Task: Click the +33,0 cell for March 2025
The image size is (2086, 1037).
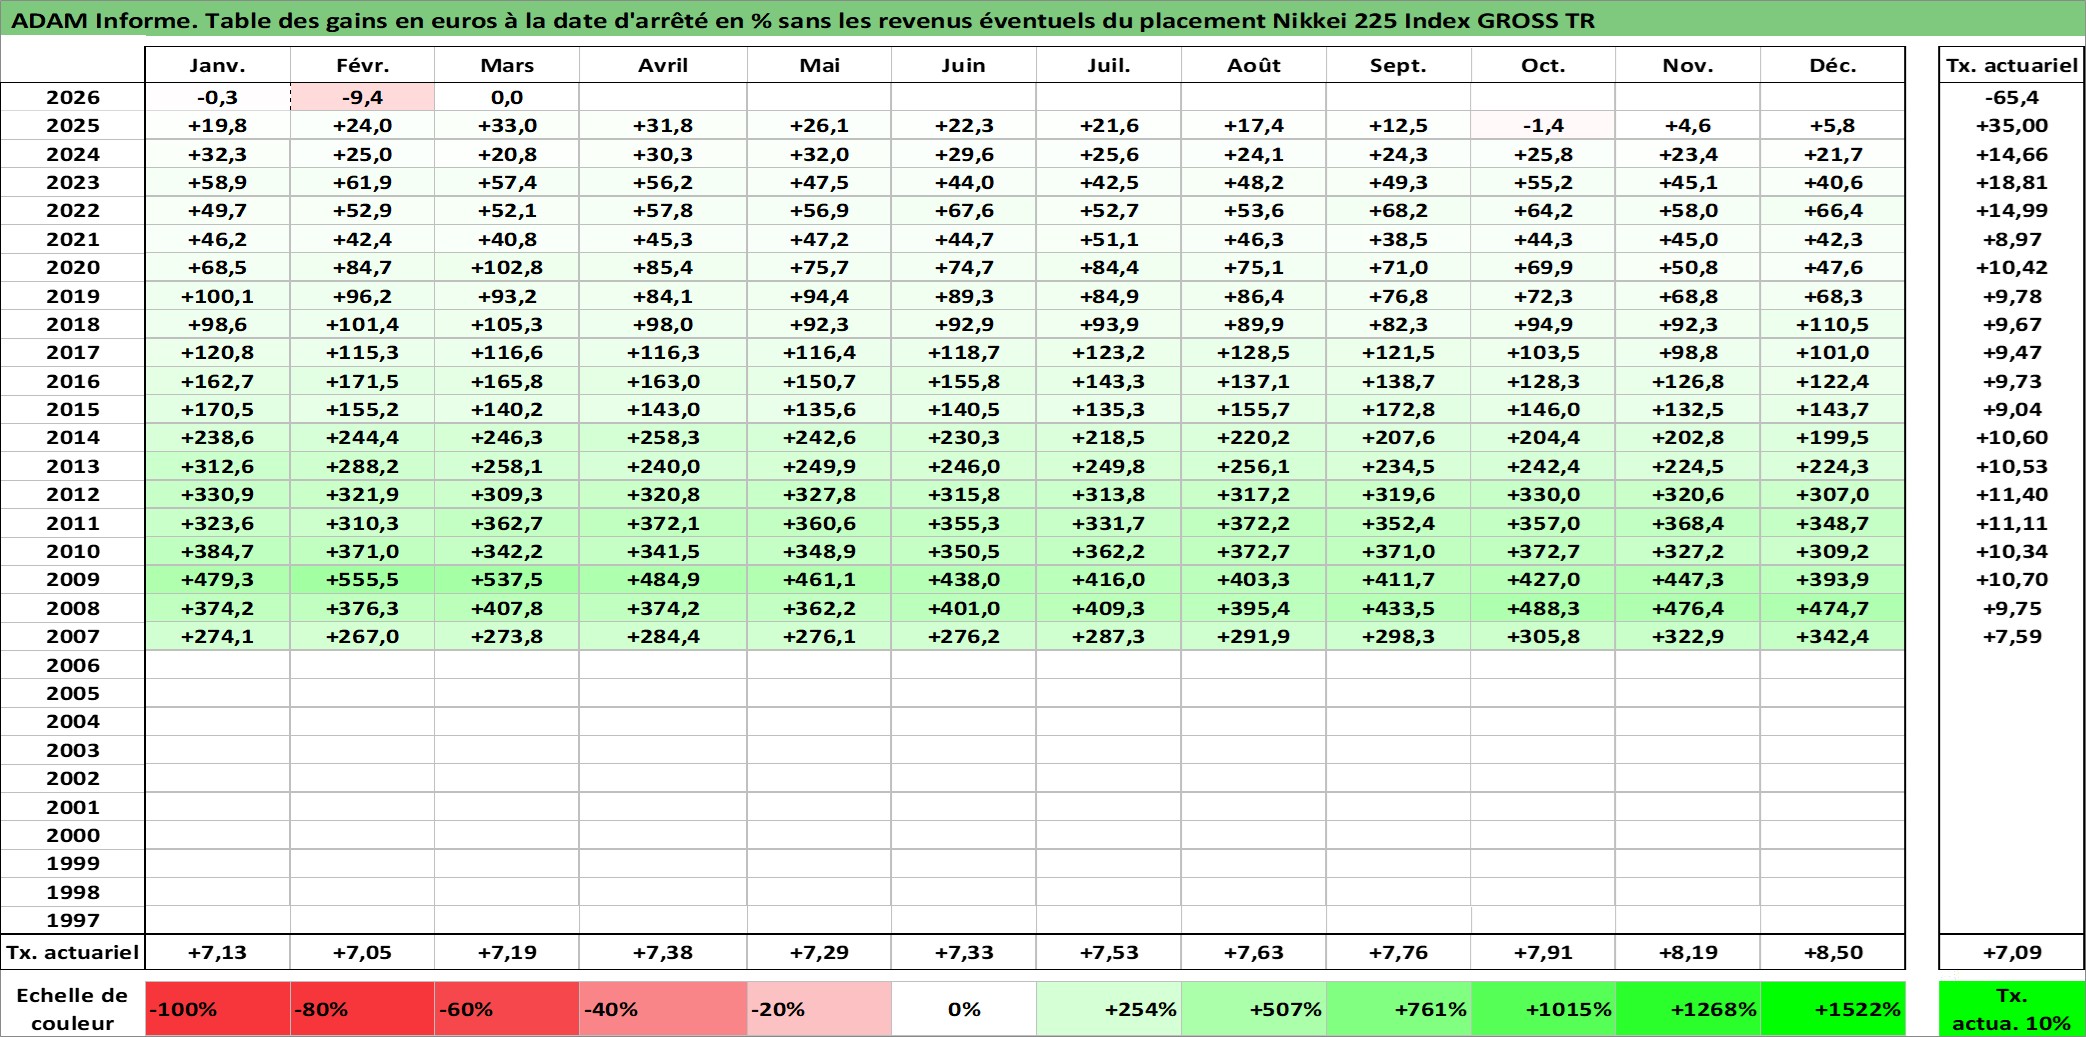Action: (507, 125)
